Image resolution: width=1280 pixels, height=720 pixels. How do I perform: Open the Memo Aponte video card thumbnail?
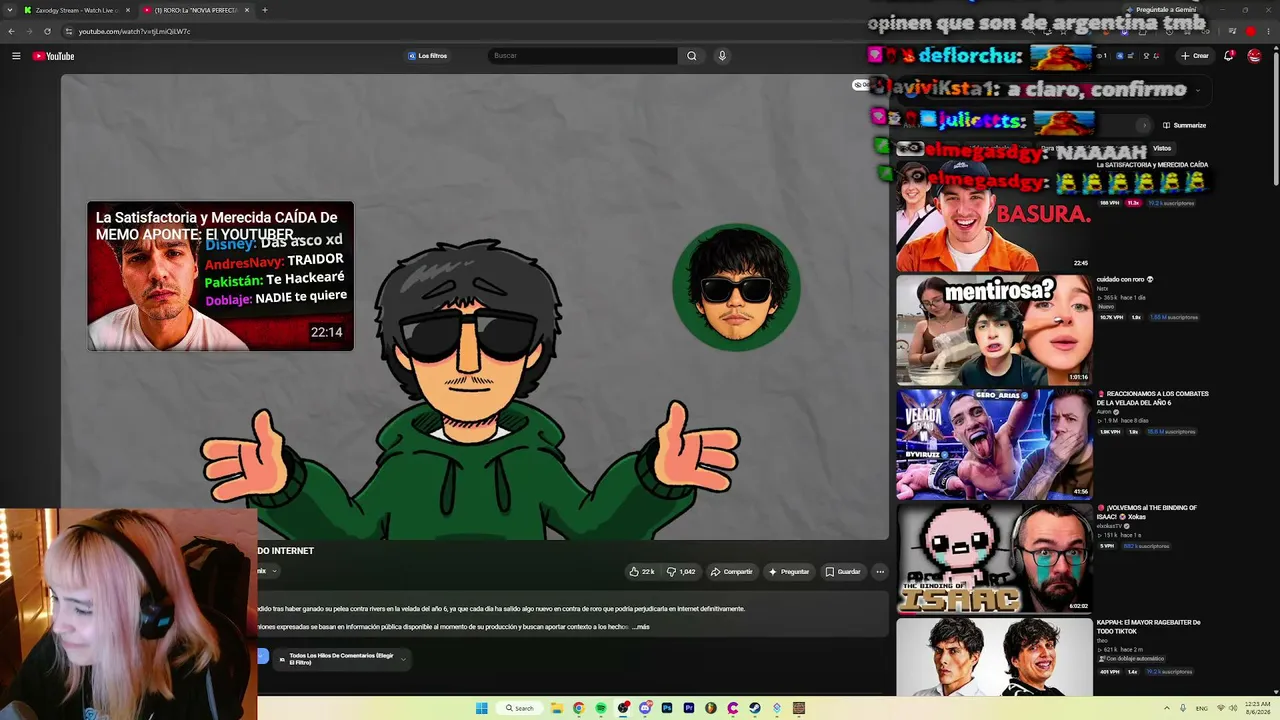(x=220, y=276)
